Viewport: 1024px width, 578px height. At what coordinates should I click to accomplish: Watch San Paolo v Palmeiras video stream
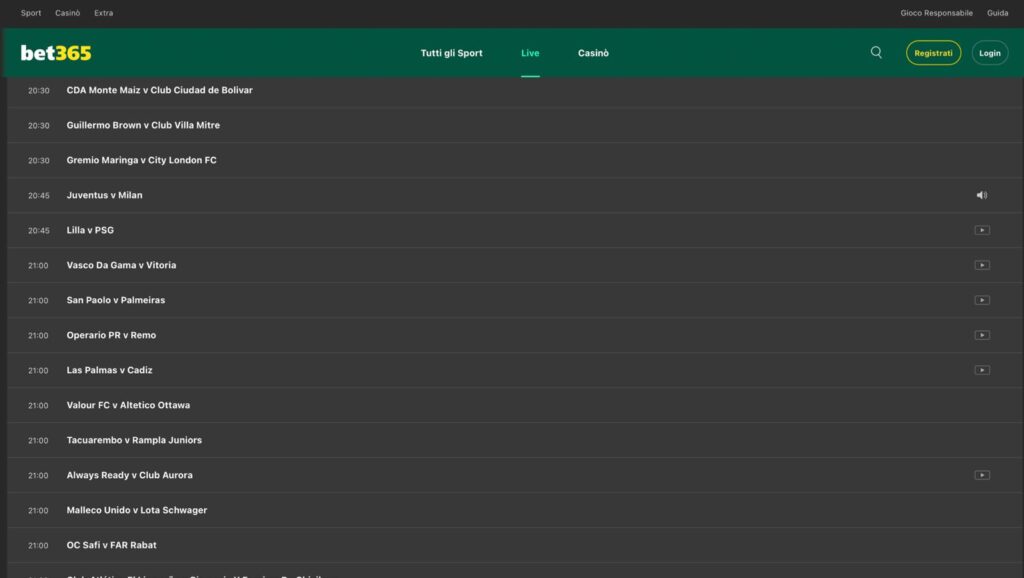coord(982,301)
